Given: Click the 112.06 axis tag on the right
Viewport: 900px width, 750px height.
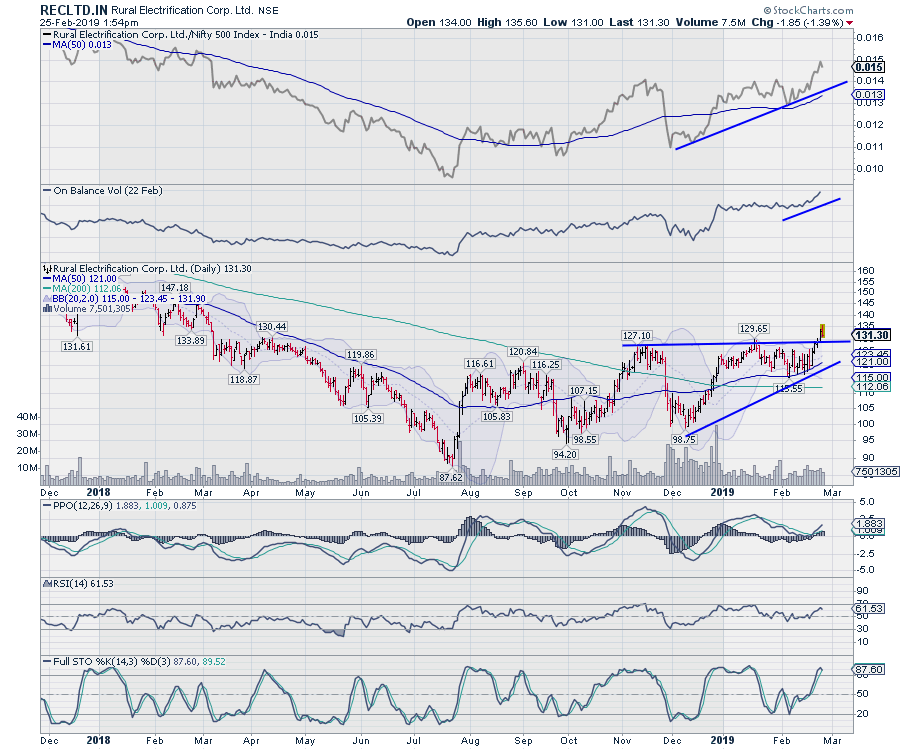Looking at the screenshot, I should coord(872,387).
